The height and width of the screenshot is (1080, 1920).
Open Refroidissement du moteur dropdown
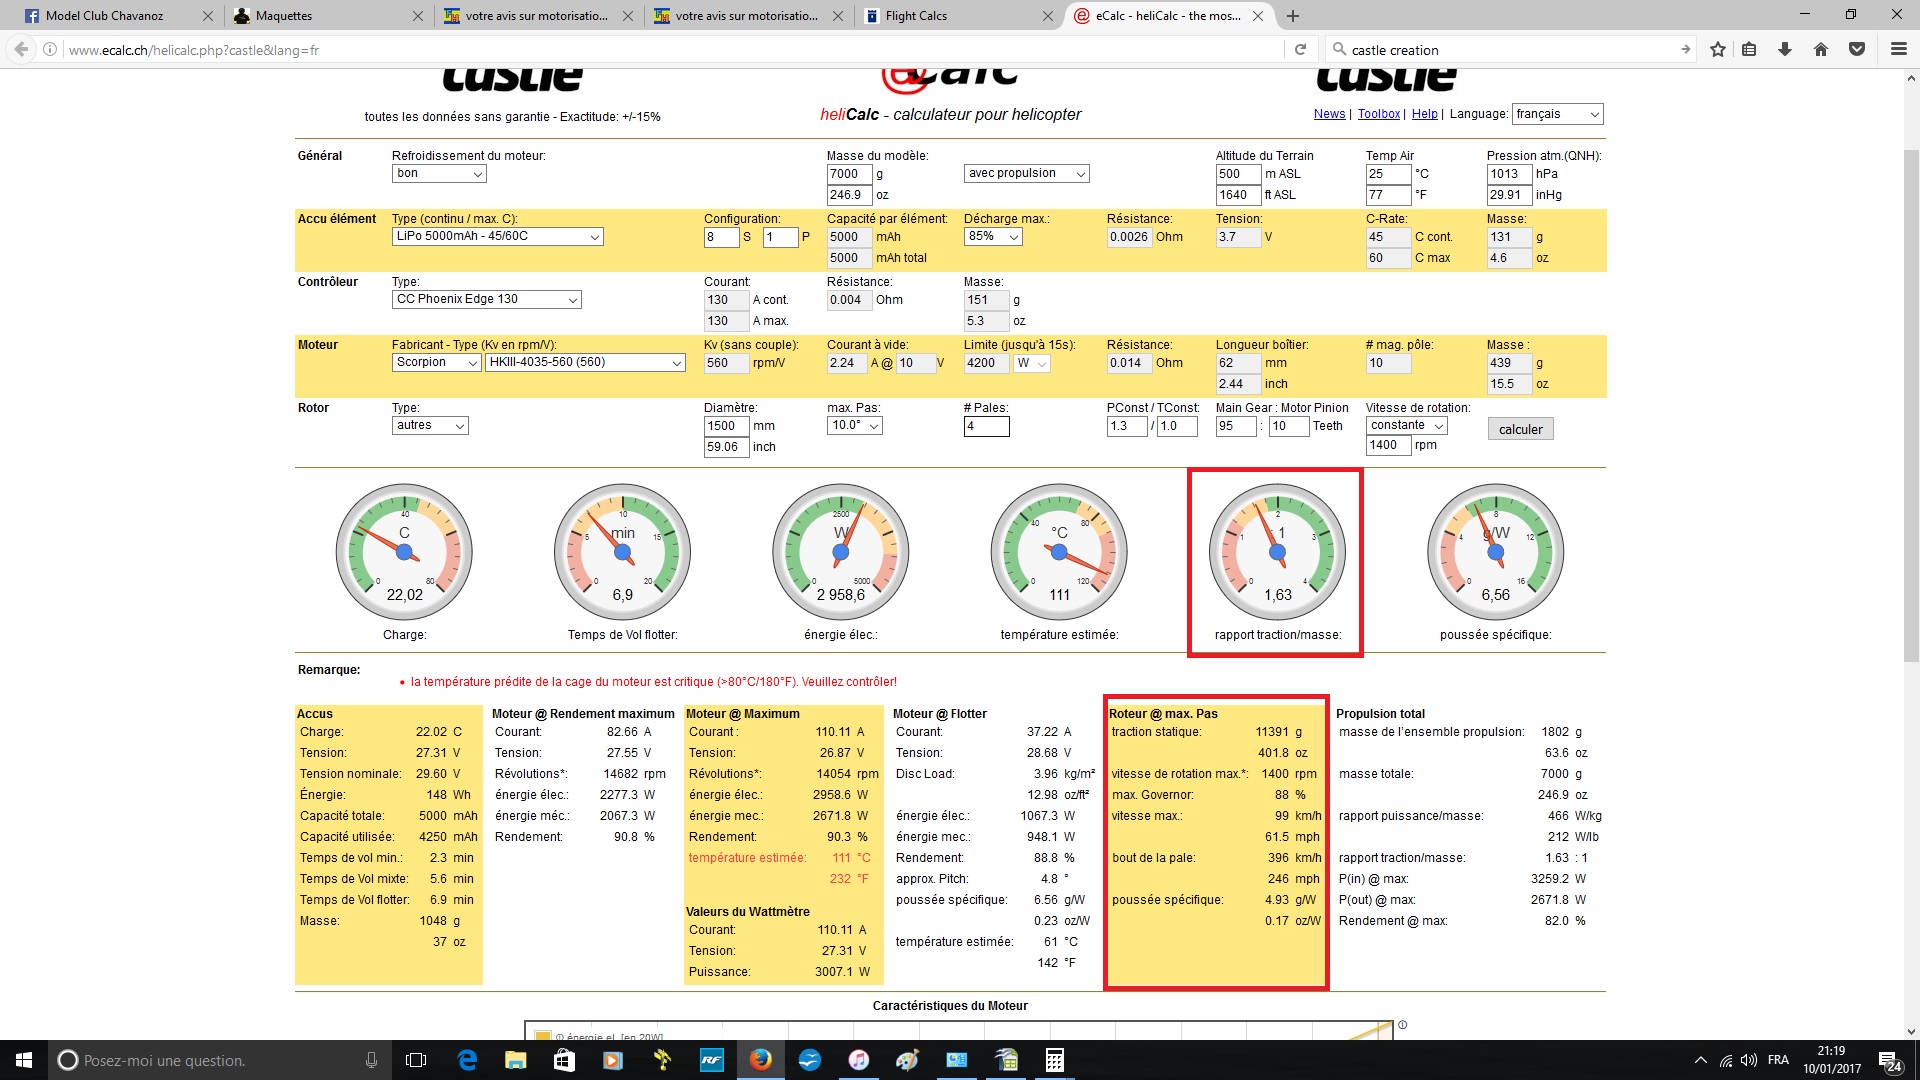439,173
